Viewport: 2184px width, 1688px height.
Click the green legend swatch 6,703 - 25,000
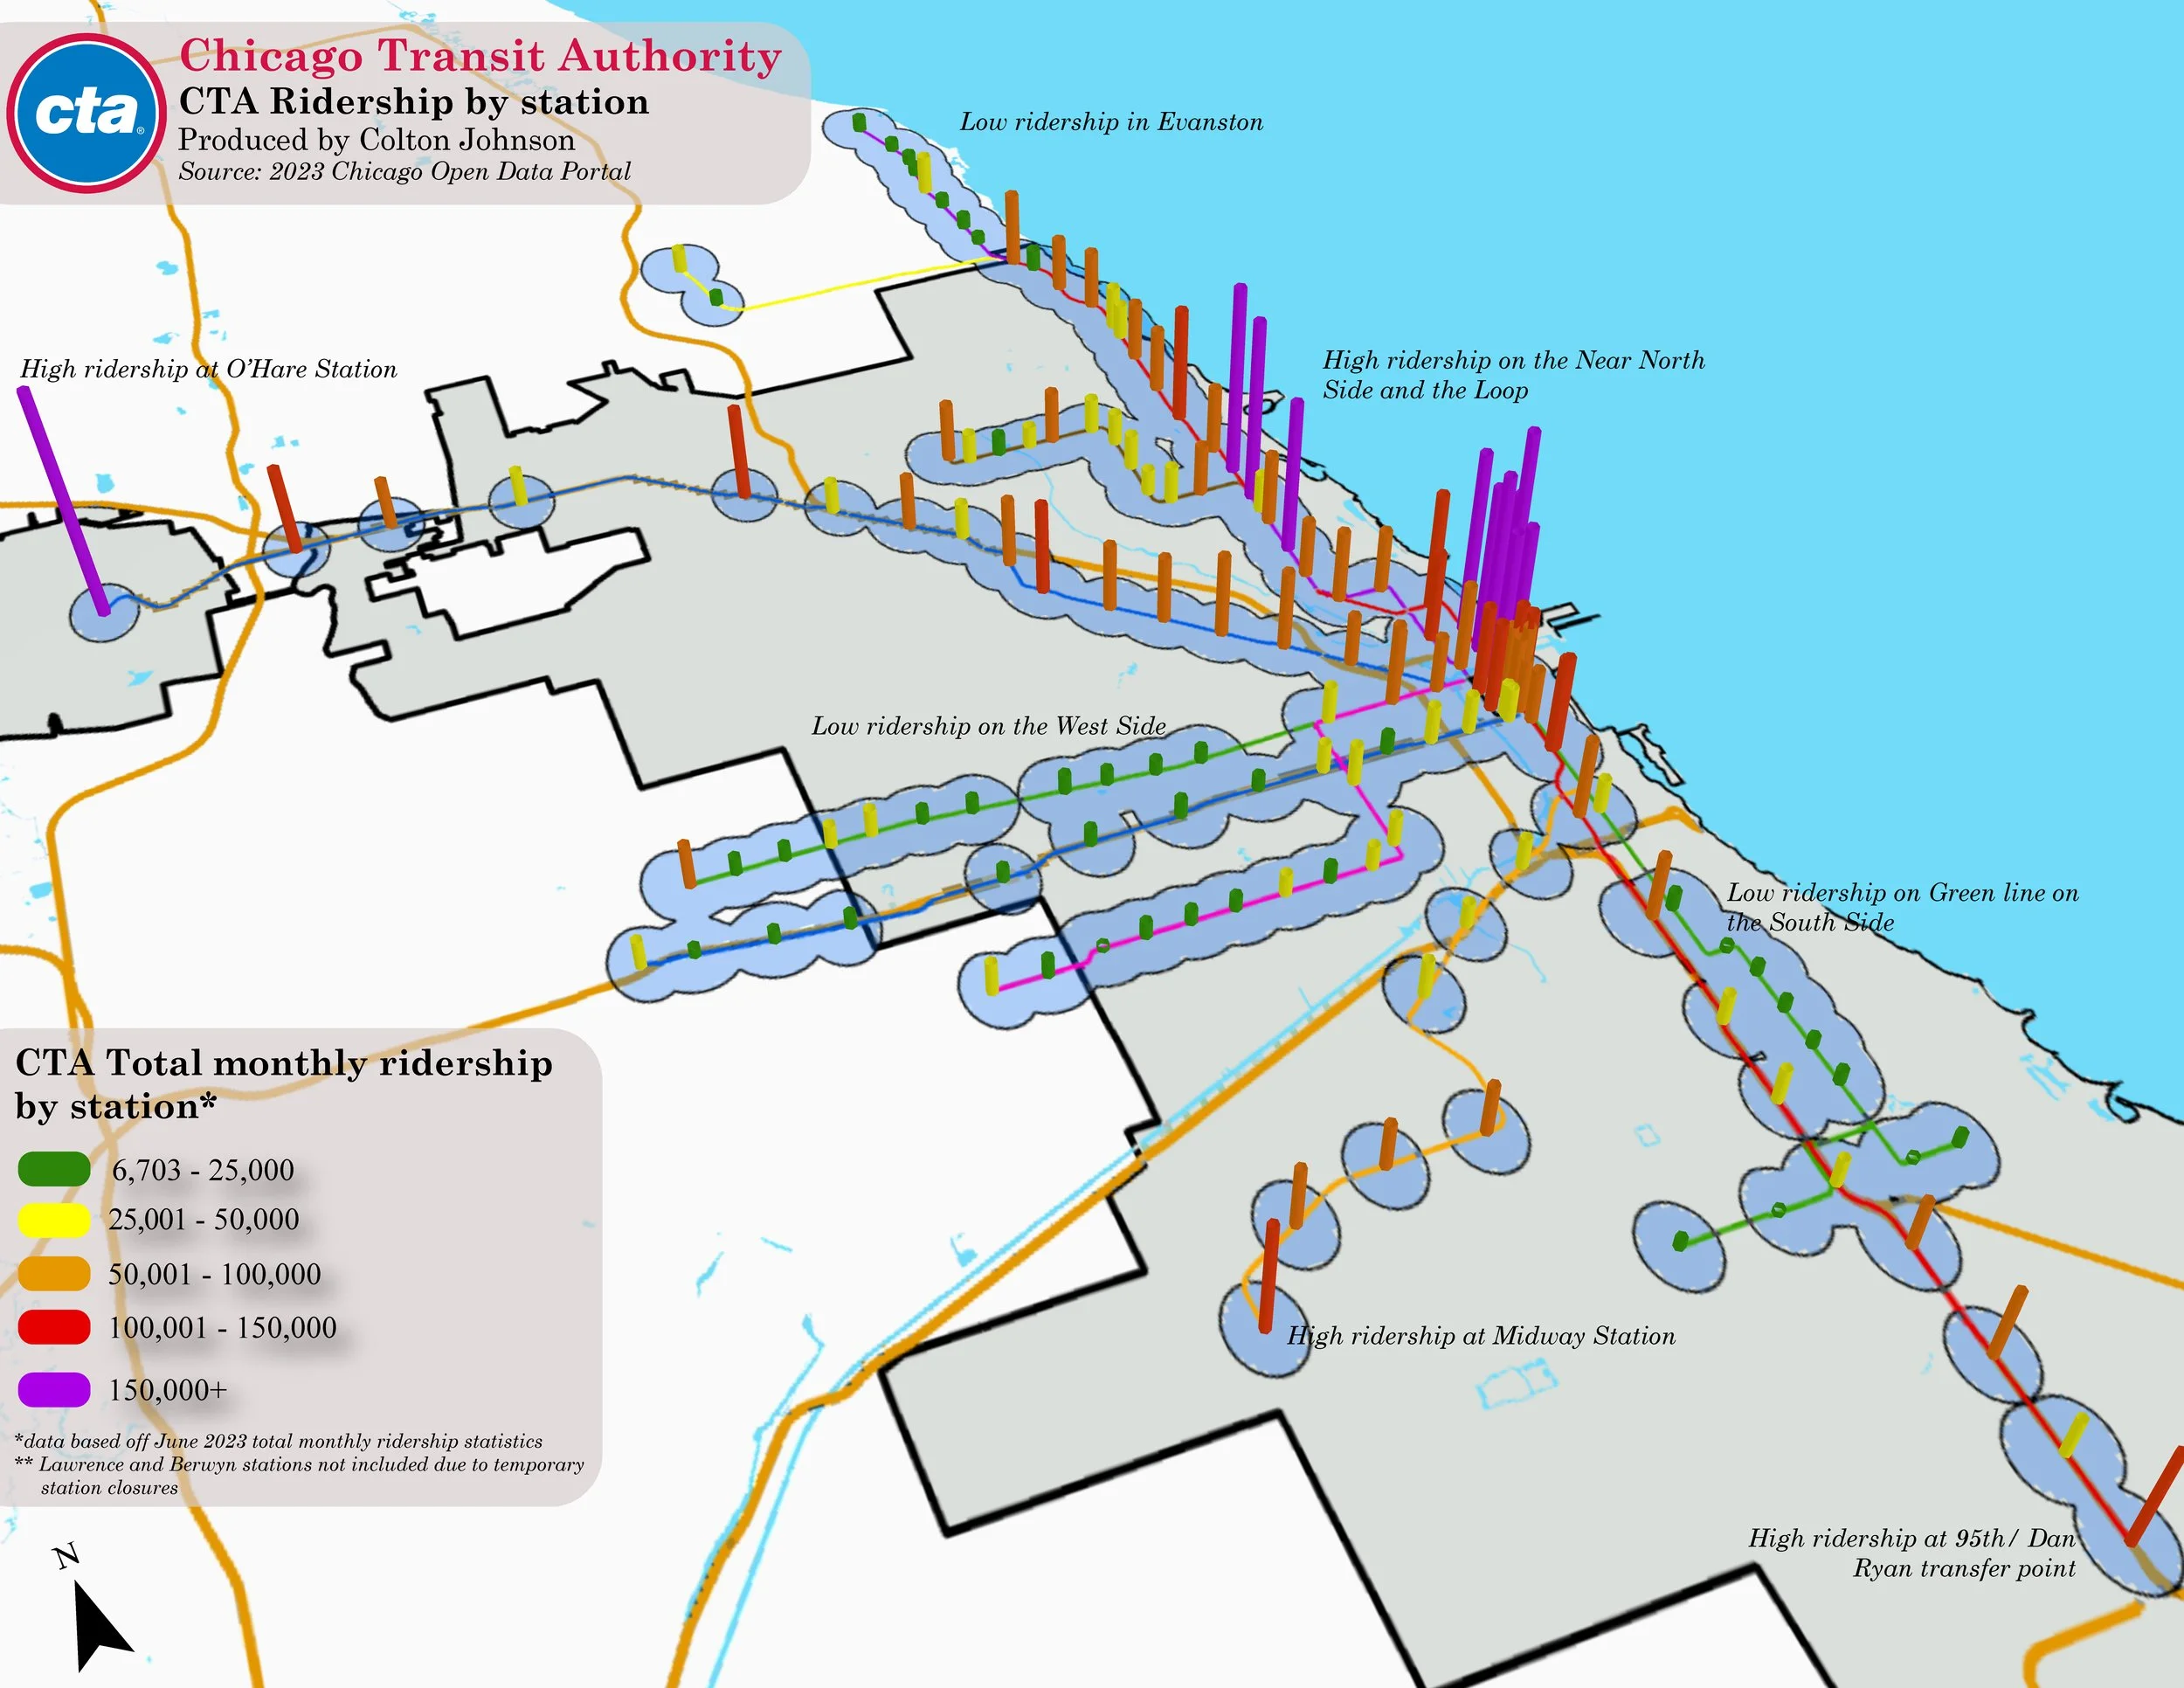[x=54, y=1169]
